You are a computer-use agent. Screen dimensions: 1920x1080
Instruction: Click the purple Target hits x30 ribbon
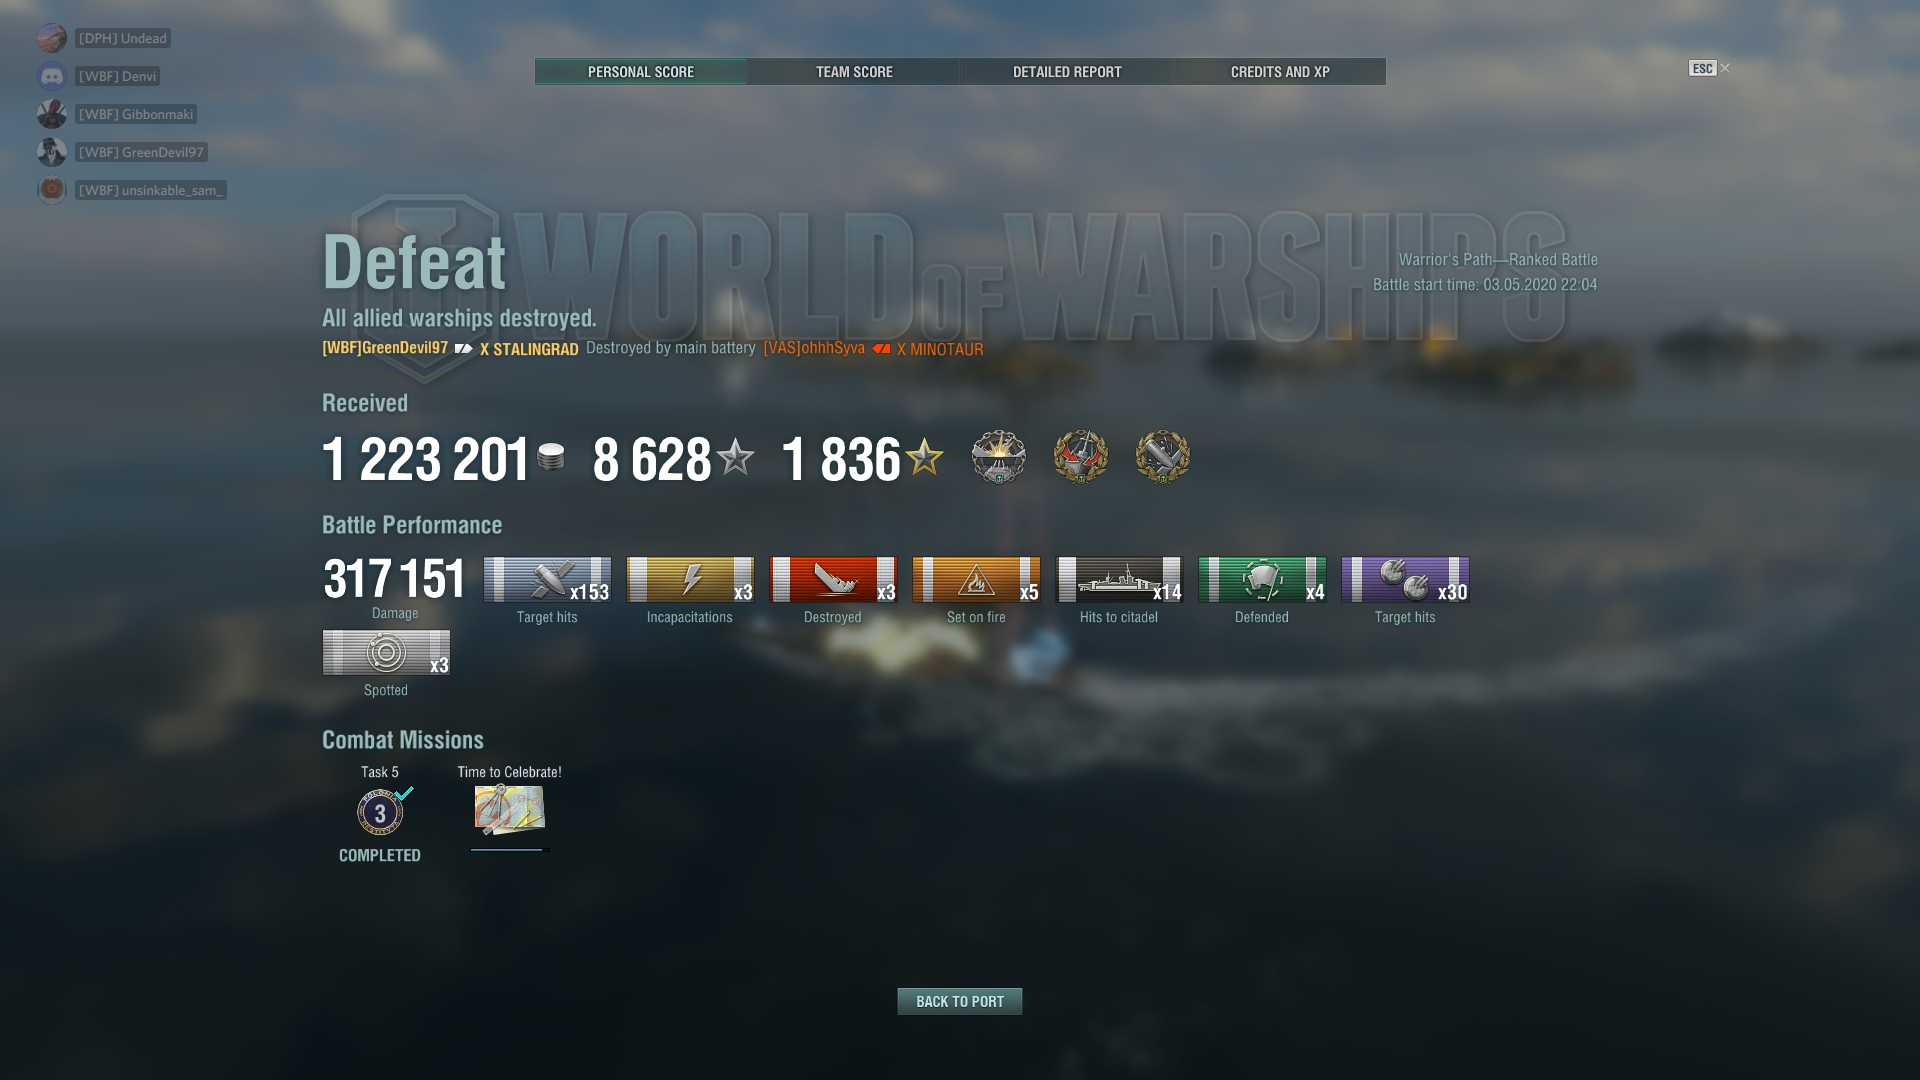1405,580
